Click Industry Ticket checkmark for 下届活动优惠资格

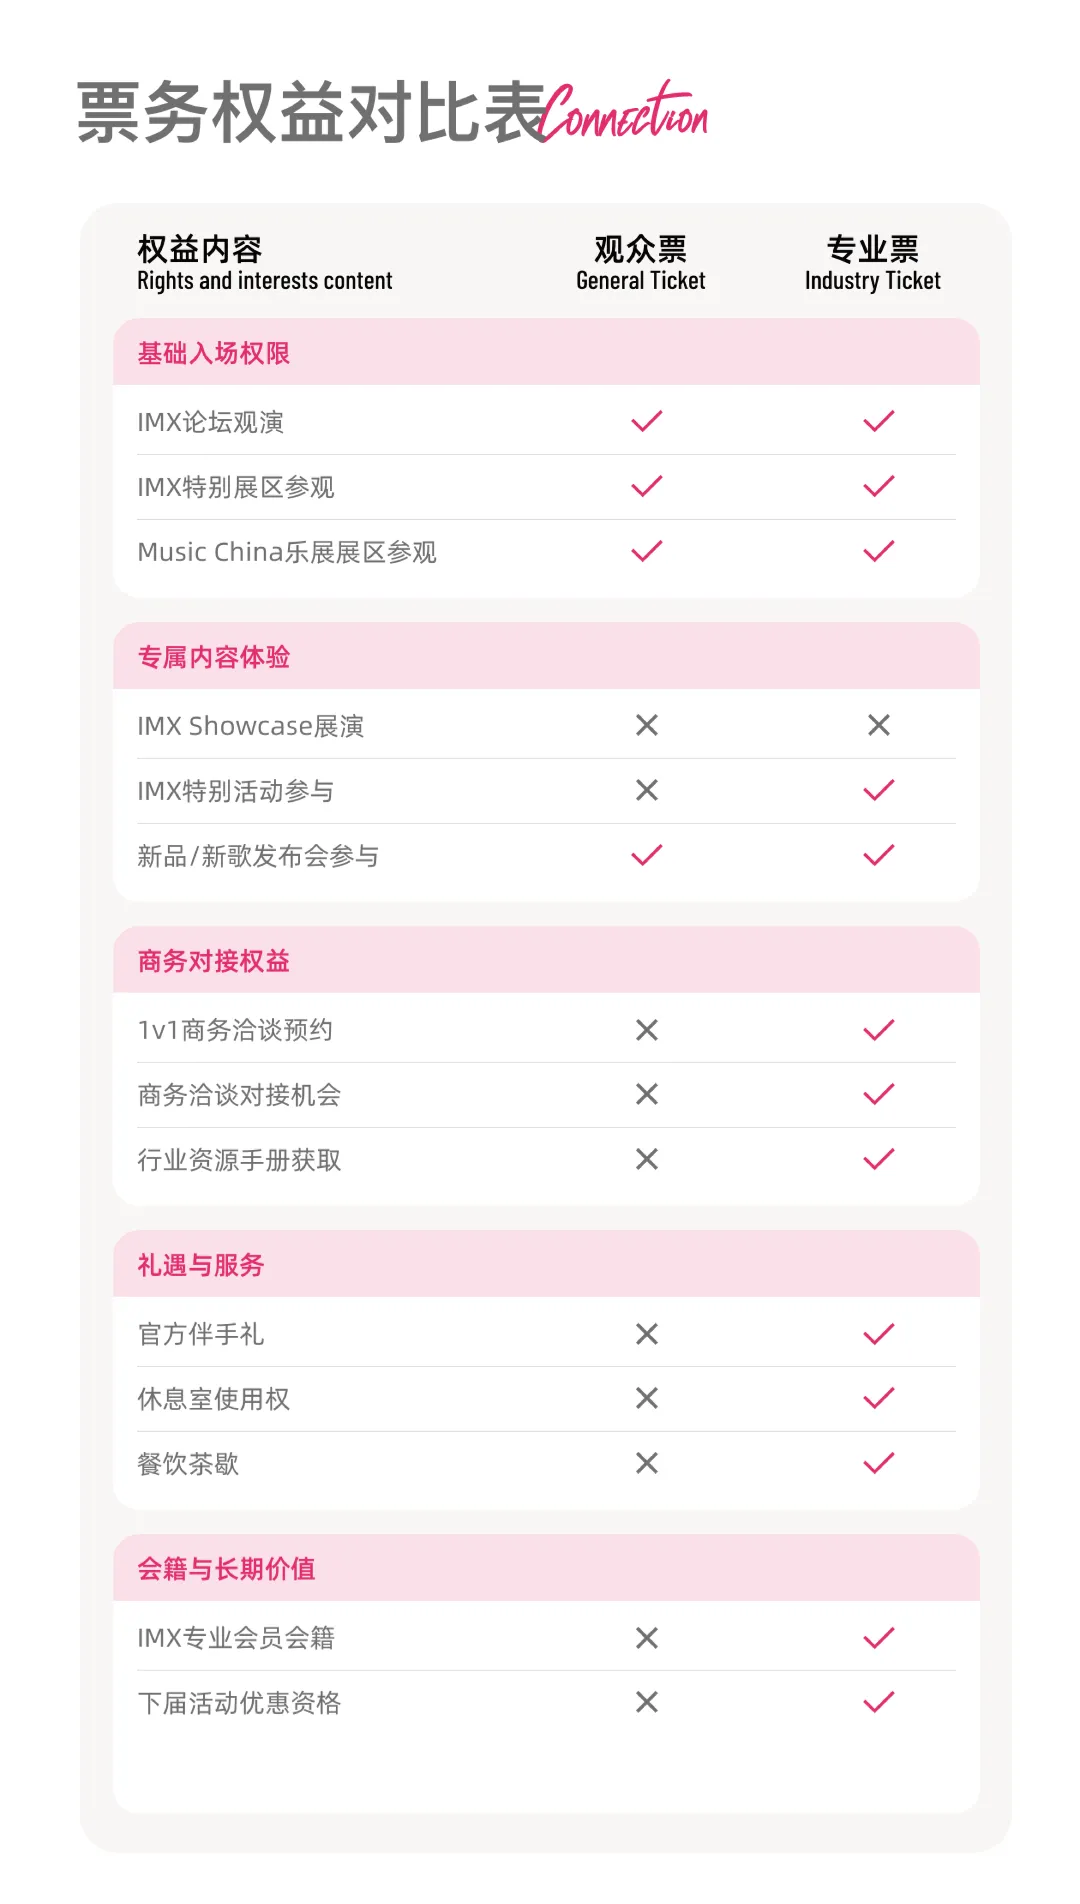click(879, 1702)
